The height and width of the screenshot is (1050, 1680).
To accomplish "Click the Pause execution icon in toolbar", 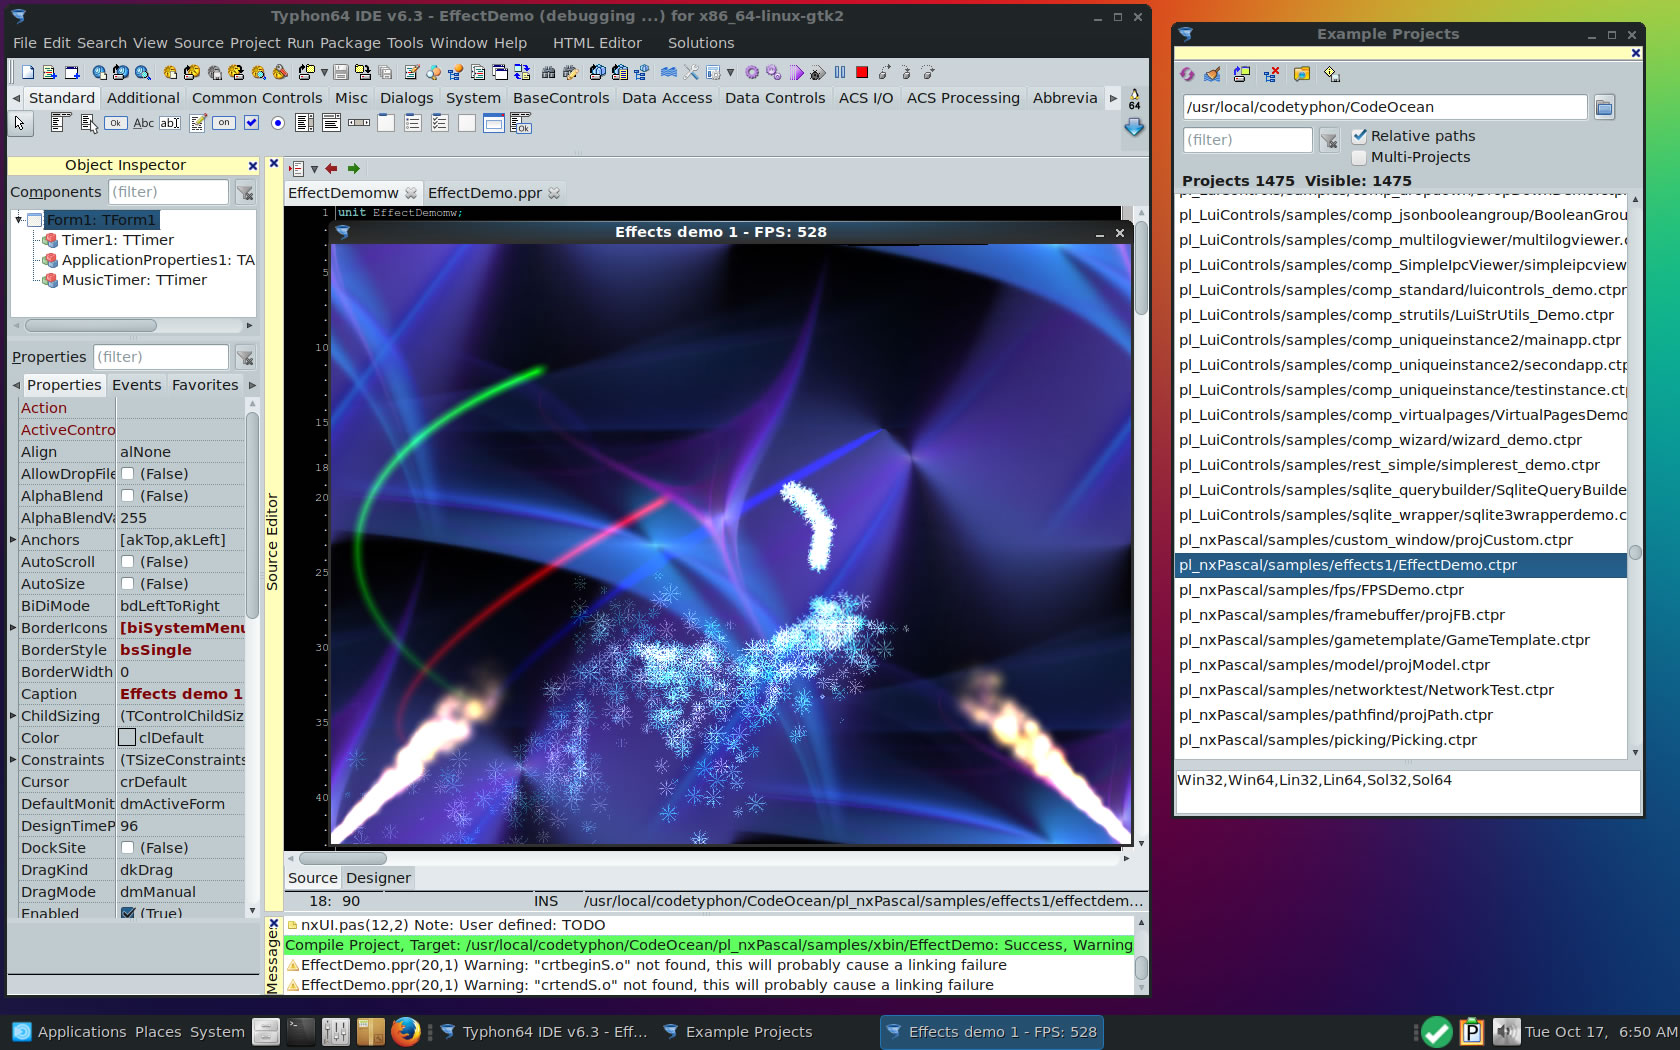I will pyautogui.click(x=840, y=72).
